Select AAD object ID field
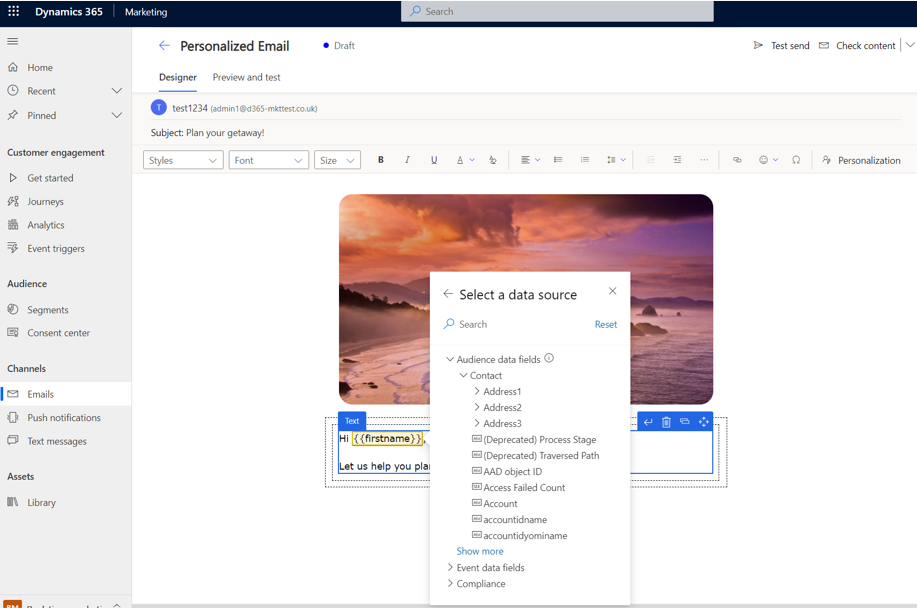 (506, 471)
